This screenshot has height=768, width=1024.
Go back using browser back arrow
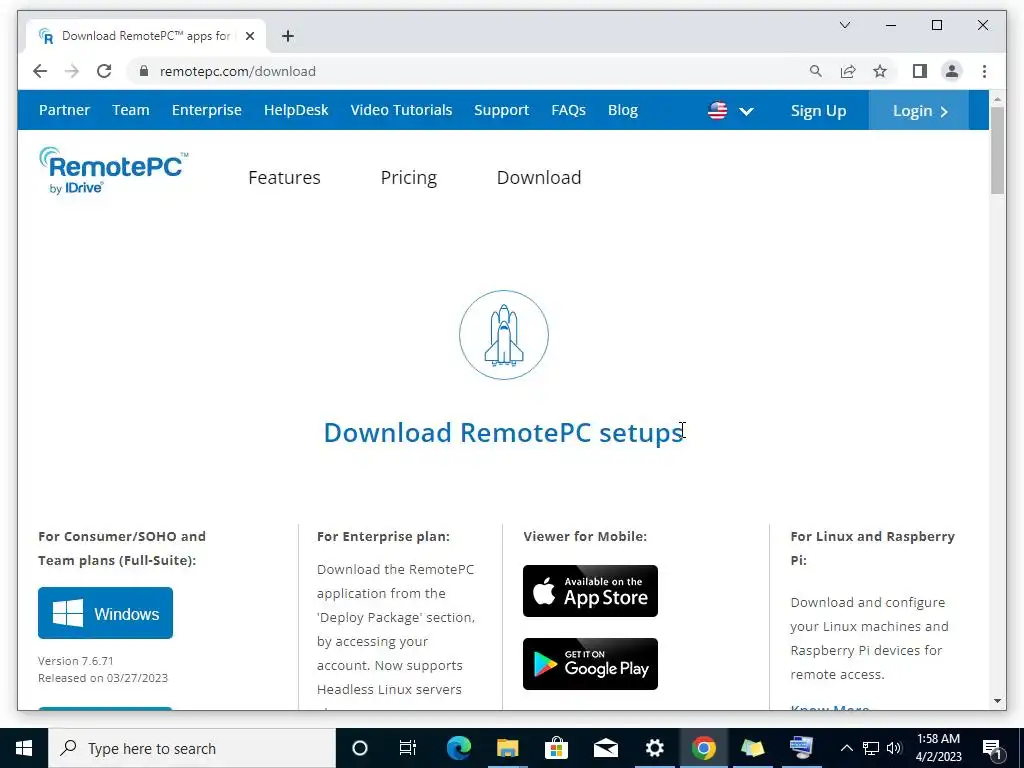click(40, 71)
